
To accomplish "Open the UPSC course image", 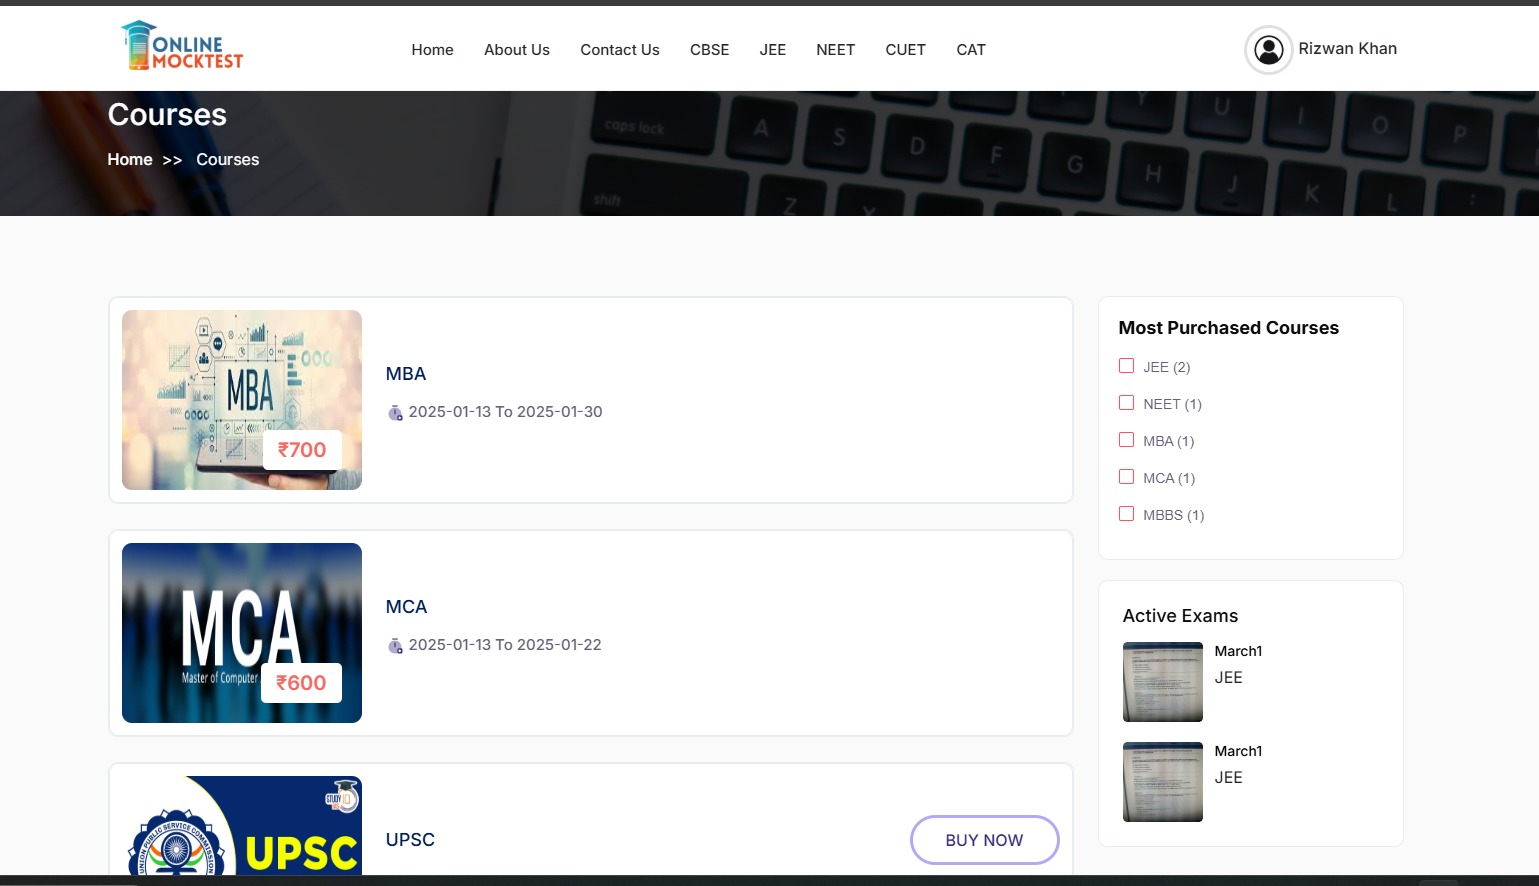I will pyautogui.click(x=241, y=826).
